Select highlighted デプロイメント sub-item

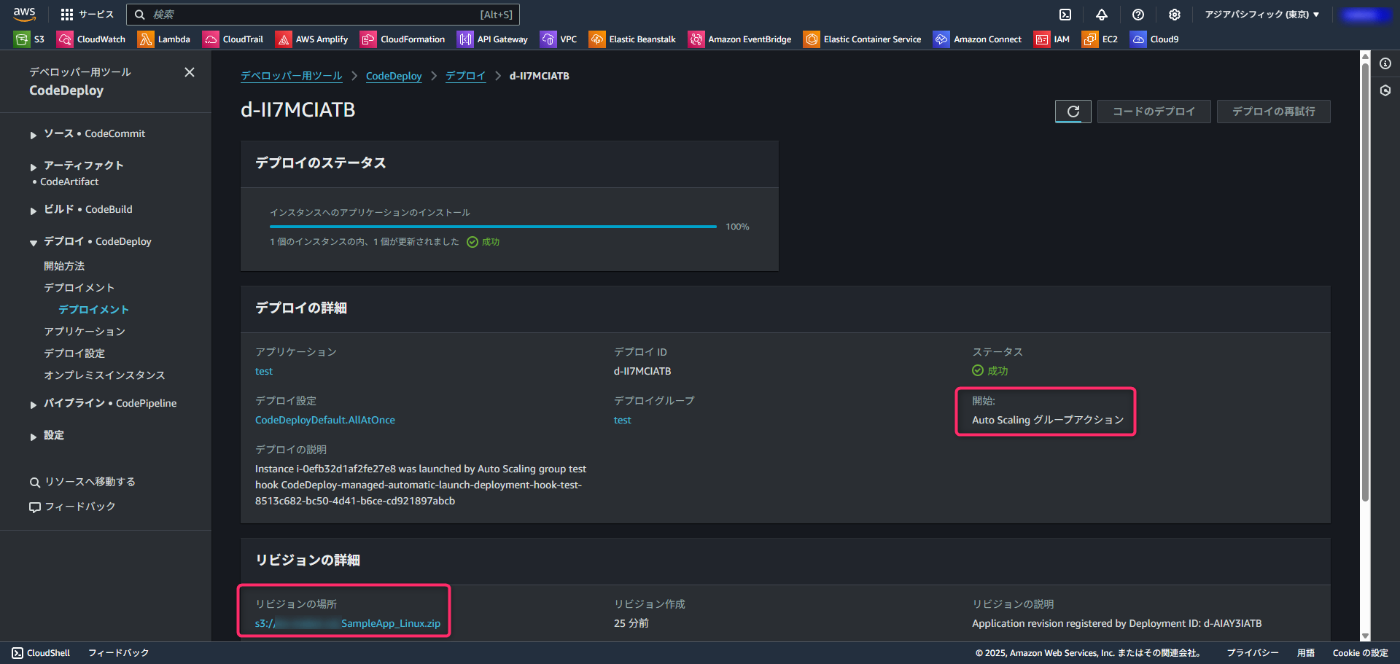point(94,310)
